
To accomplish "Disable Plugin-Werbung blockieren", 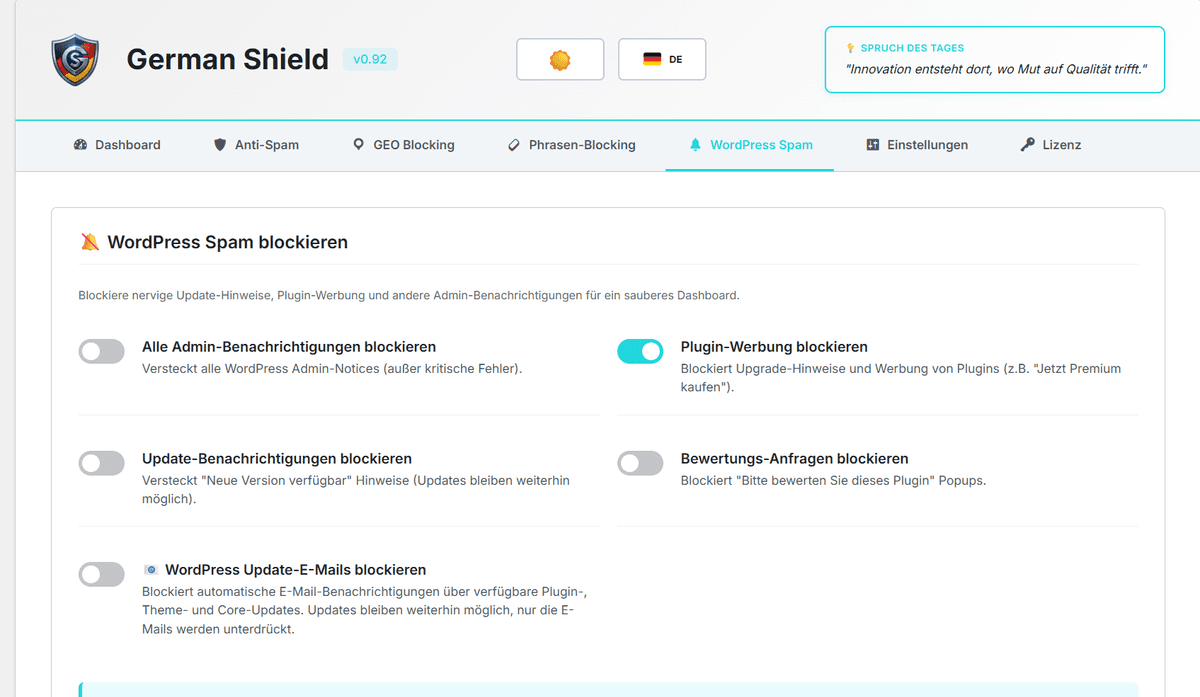I will (640, 351).
